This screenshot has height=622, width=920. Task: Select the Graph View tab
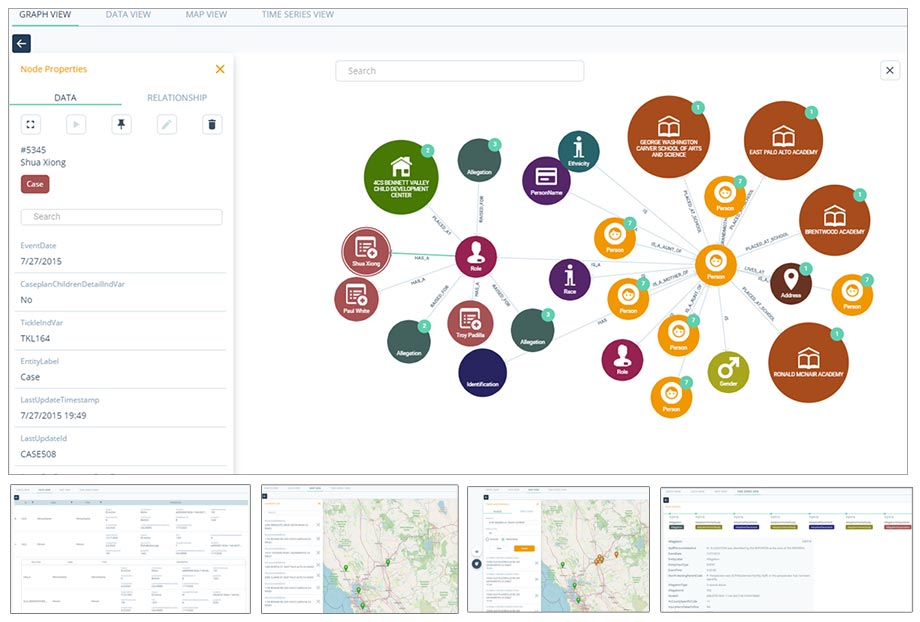pos(45,14)
